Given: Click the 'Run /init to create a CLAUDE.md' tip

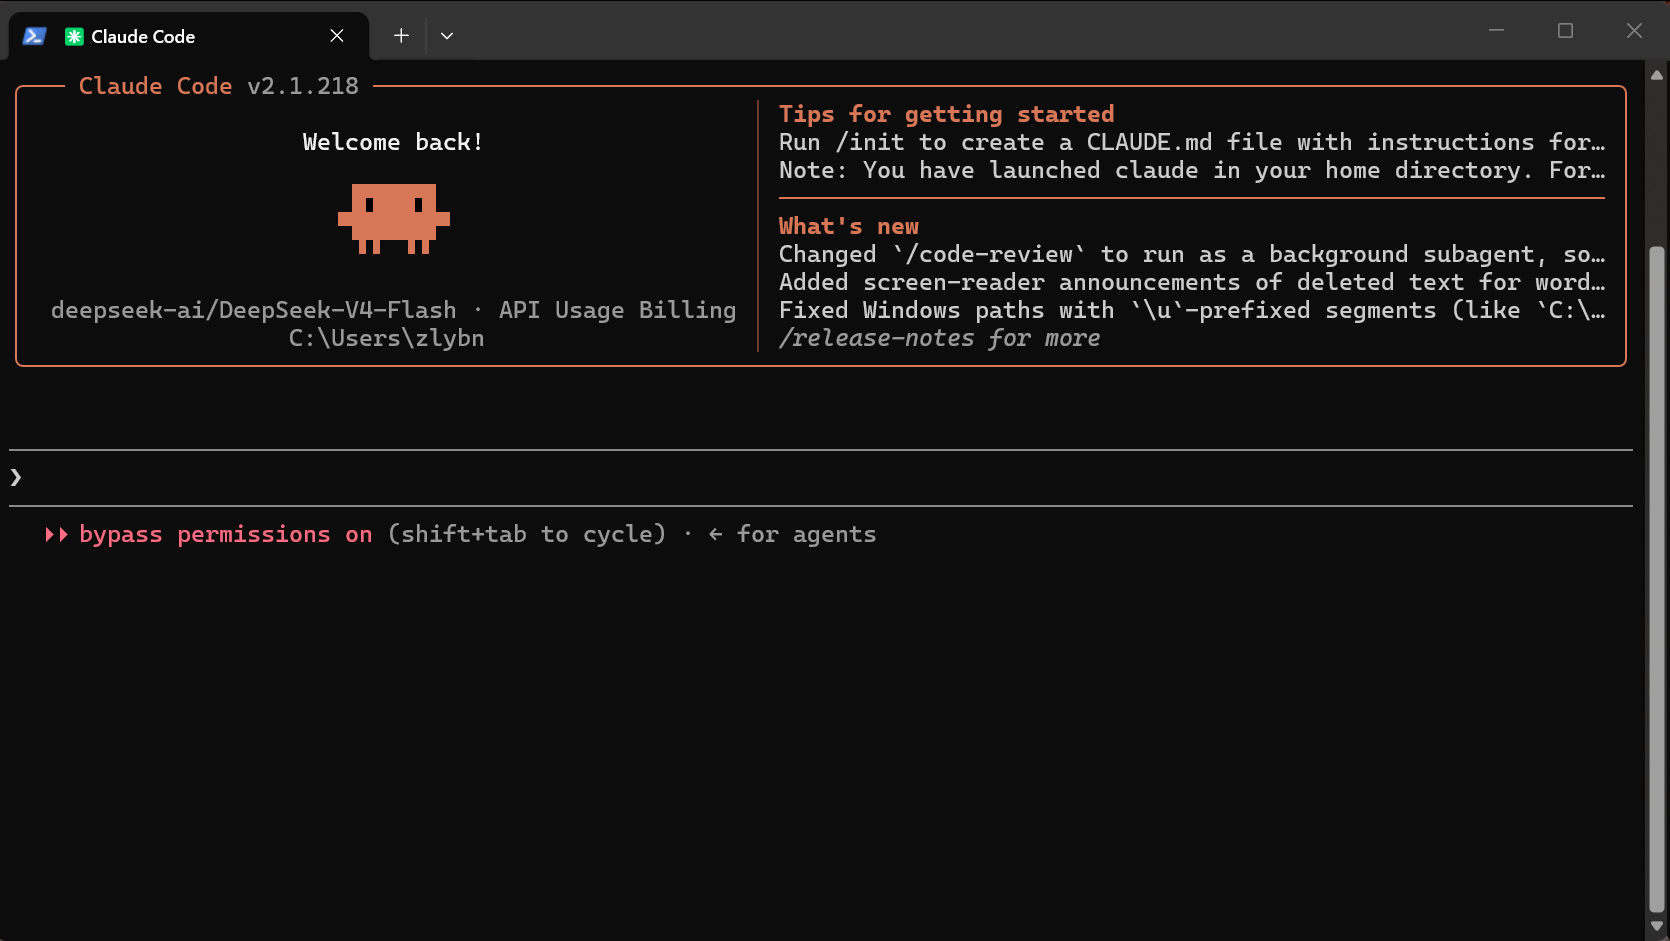Looking at the screenshot, I should click(1192, 142).
